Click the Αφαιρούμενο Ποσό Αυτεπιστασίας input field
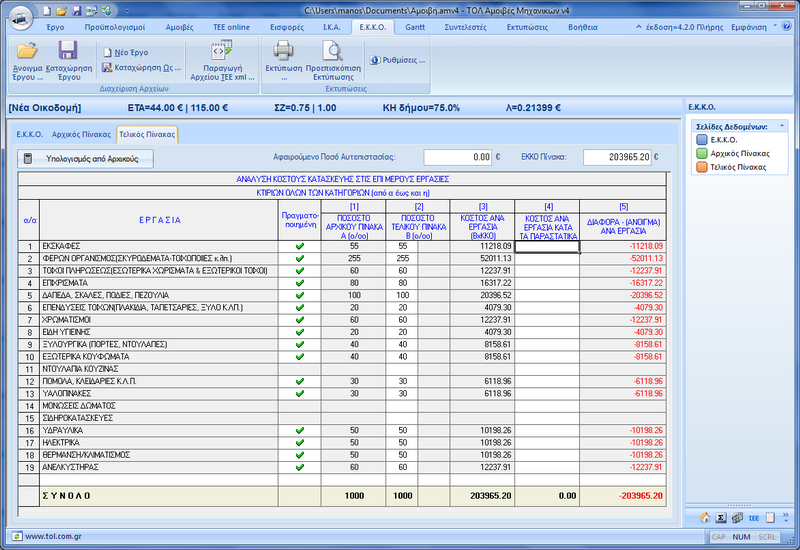 point(457,157)
